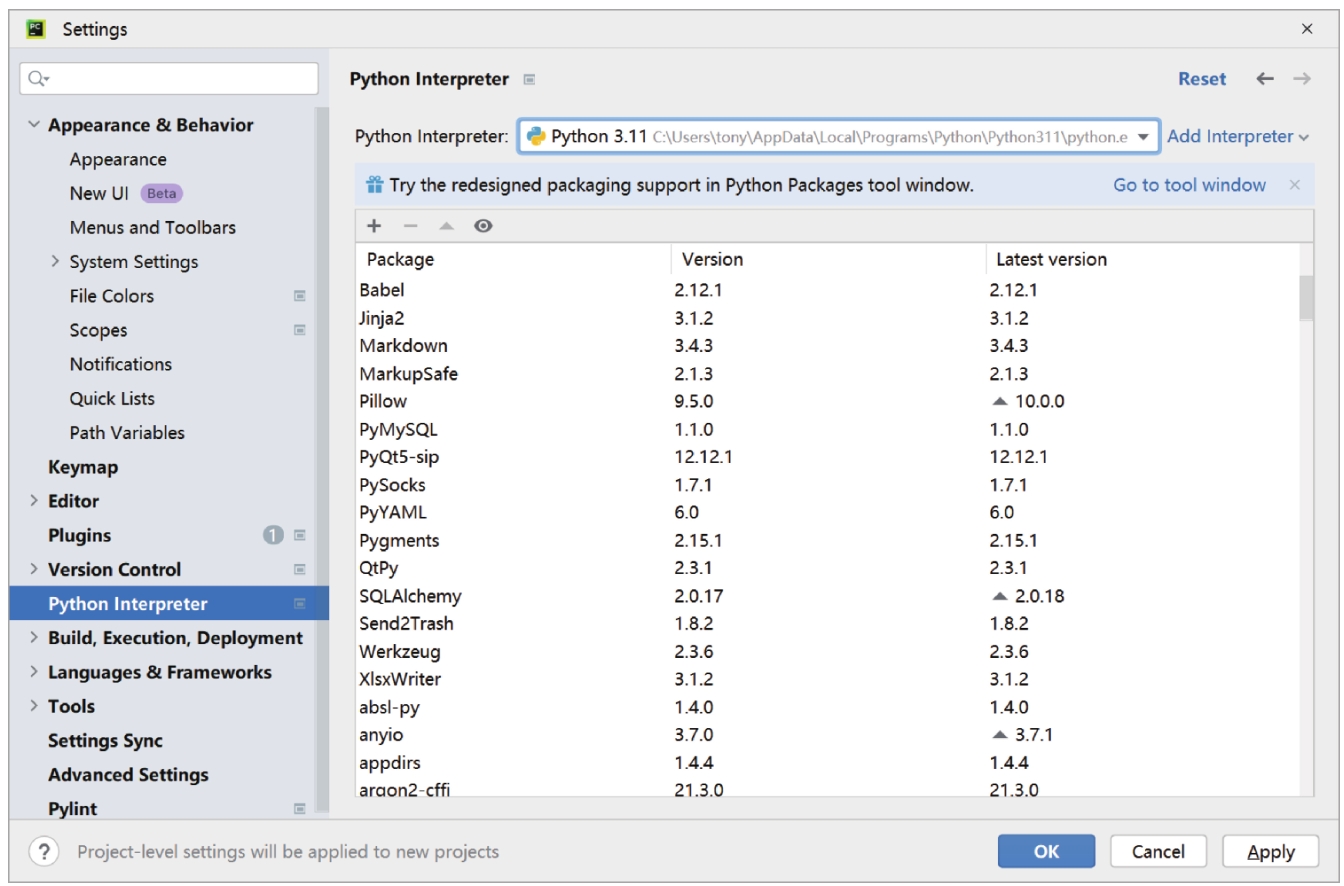This screenshot has height=886, width=1344.
Task: Select Keymap in the settings tree
Action: [83, 467]
